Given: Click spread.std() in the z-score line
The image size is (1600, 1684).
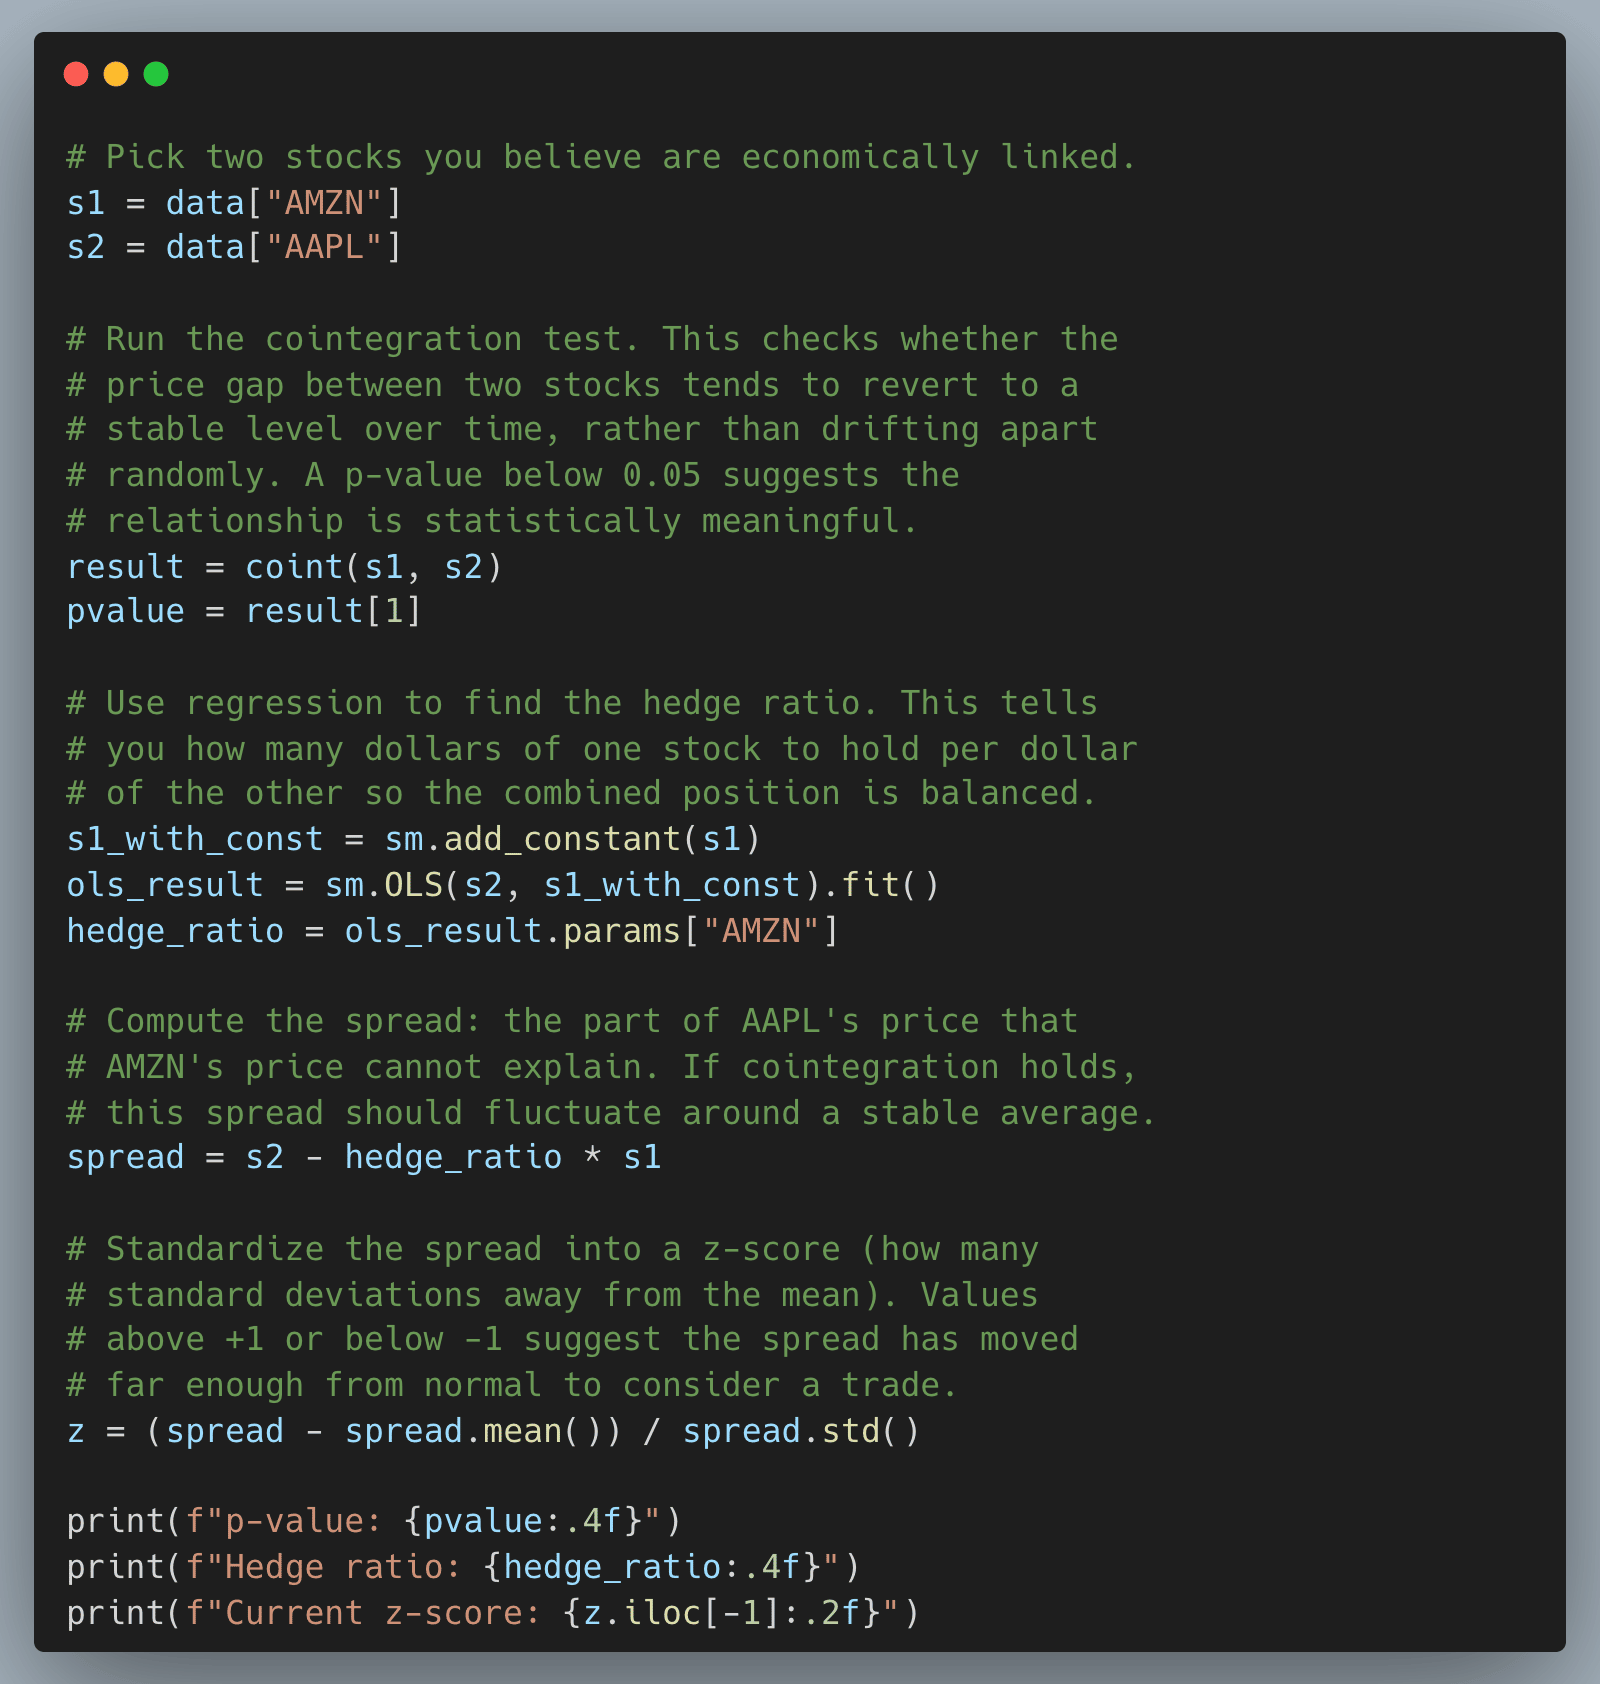Looking at the screenshot, I should (800, 1431).
